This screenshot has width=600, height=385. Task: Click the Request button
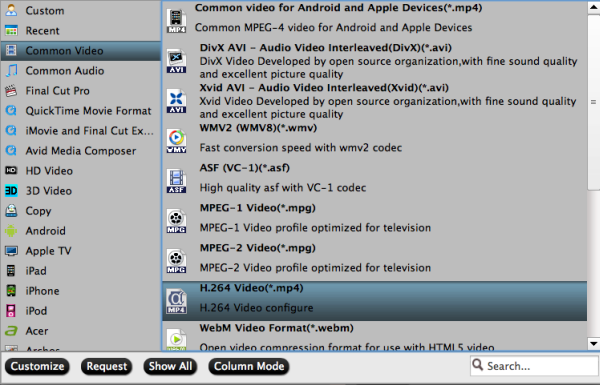(106, 366)
